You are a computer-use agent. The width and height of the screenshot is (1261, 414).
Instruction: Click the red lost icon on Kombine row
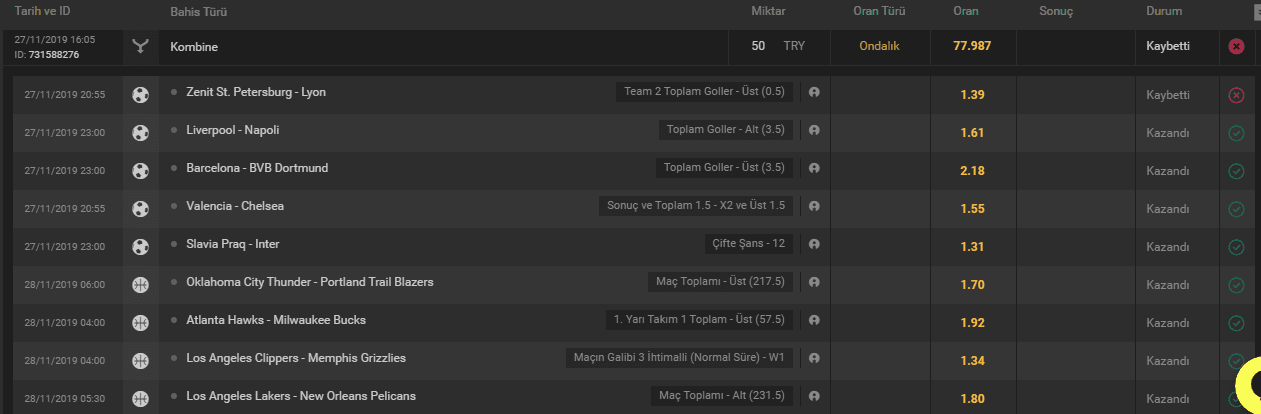(1236, 47)
